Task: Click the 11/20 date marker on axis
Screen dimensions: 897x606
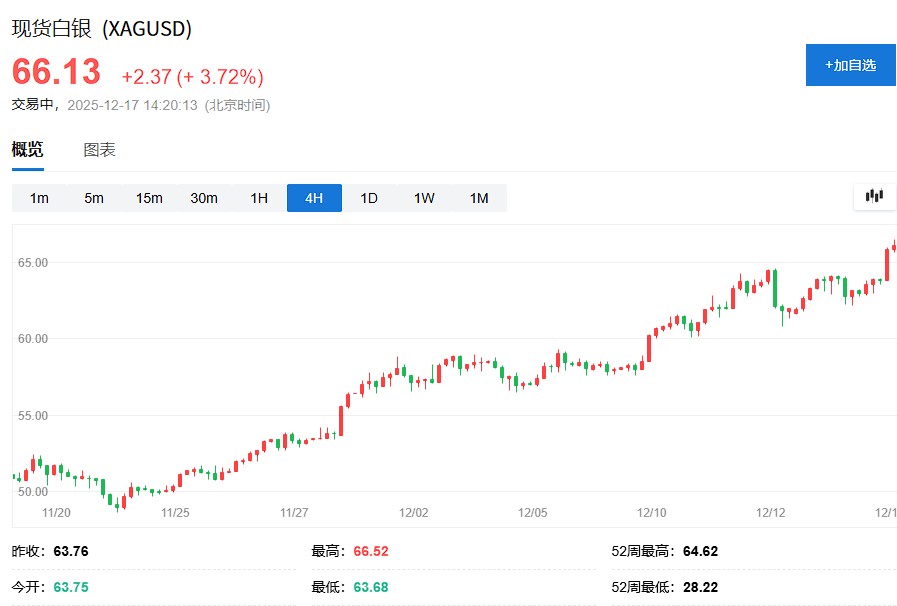Action: point(56,512)
